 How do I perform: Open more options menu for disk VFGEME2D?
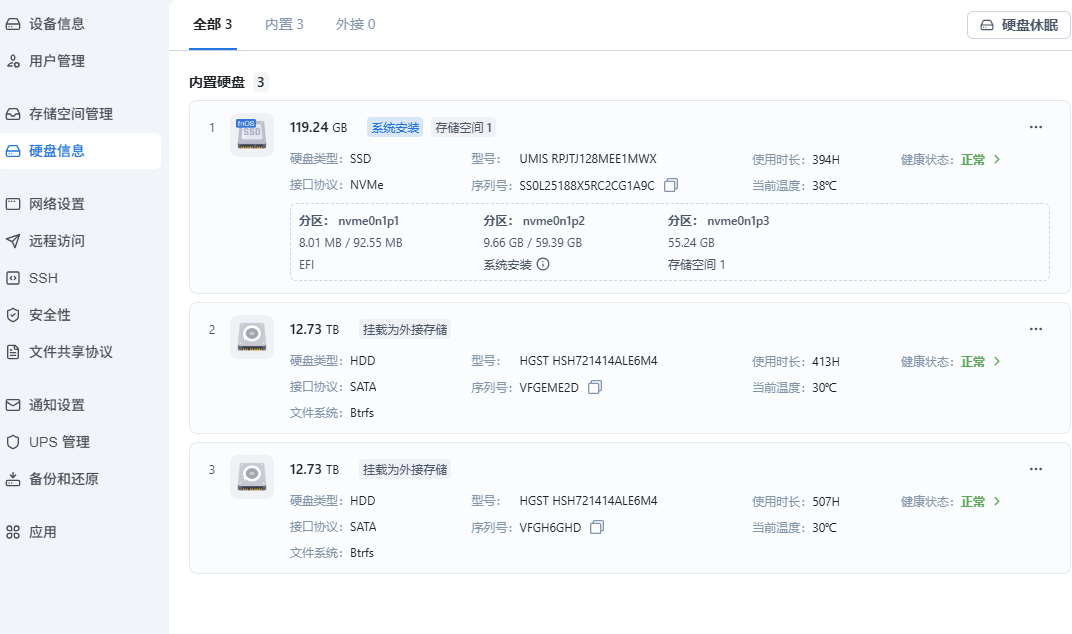[x=1036, y=329]
